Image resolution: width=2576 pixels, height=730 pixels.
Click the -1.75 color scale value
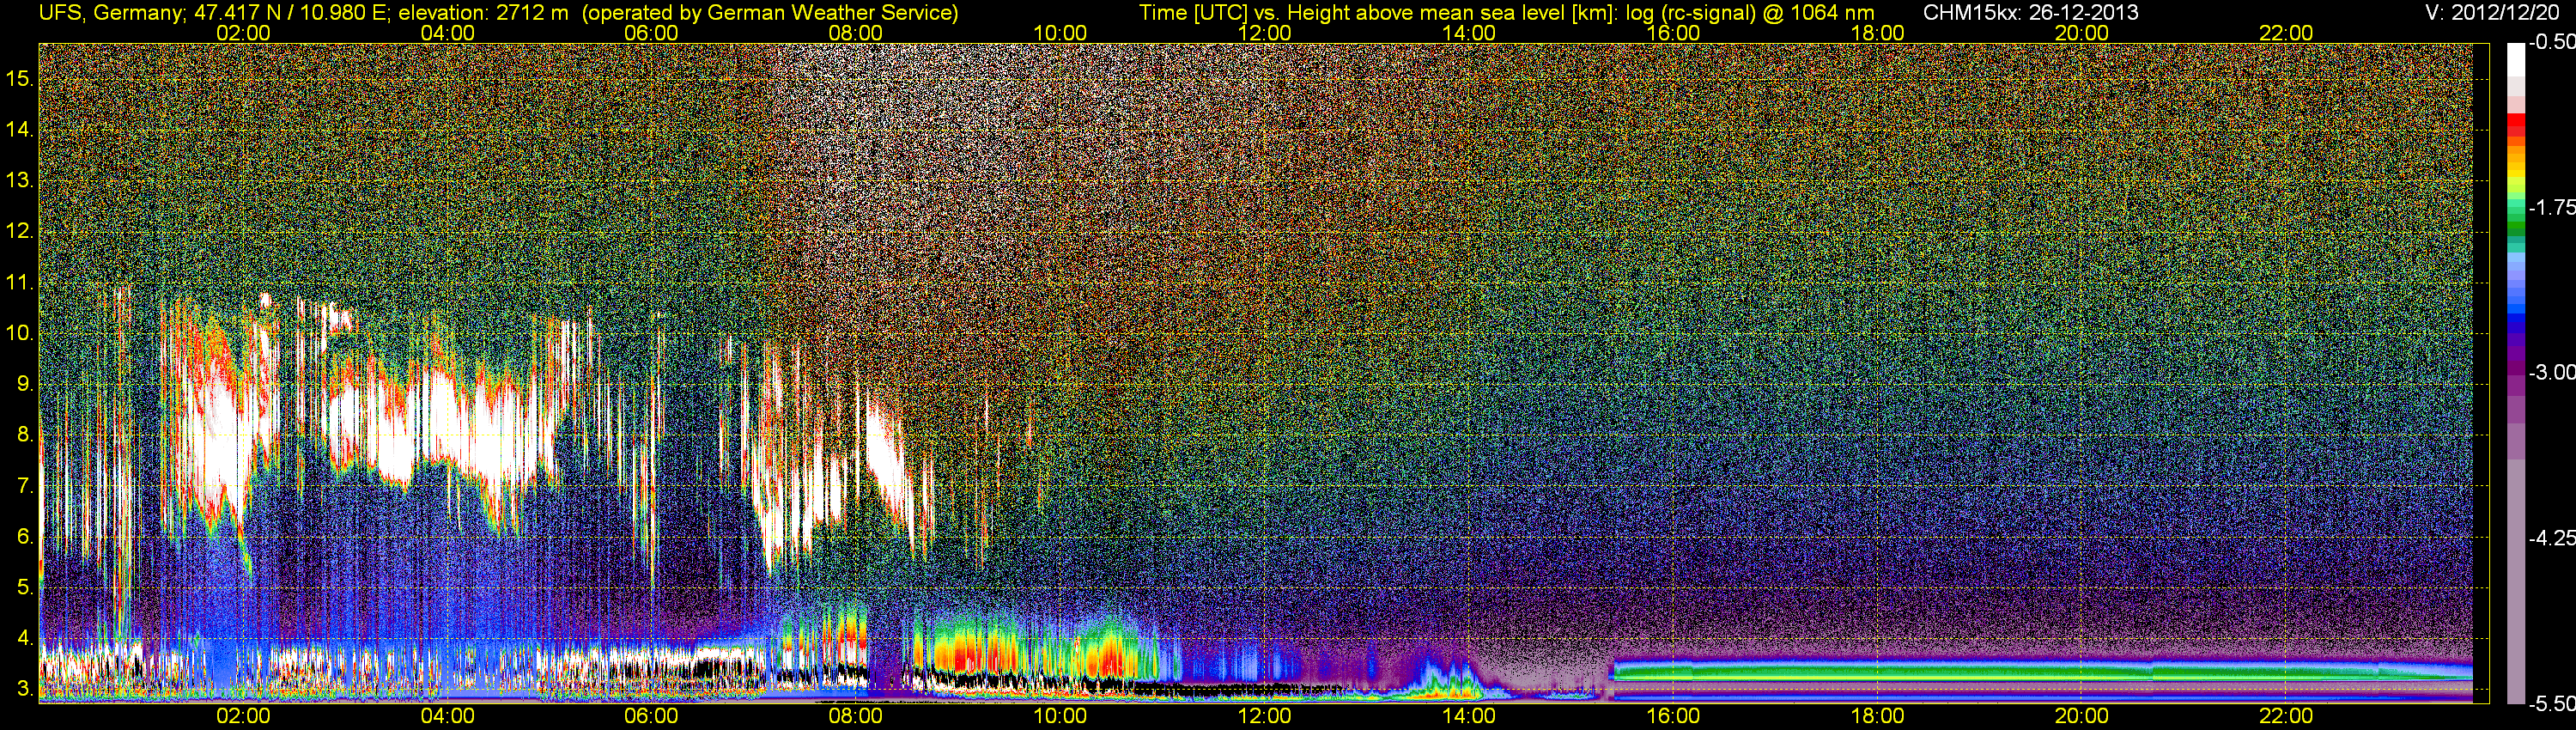(x=2551, y=208)
